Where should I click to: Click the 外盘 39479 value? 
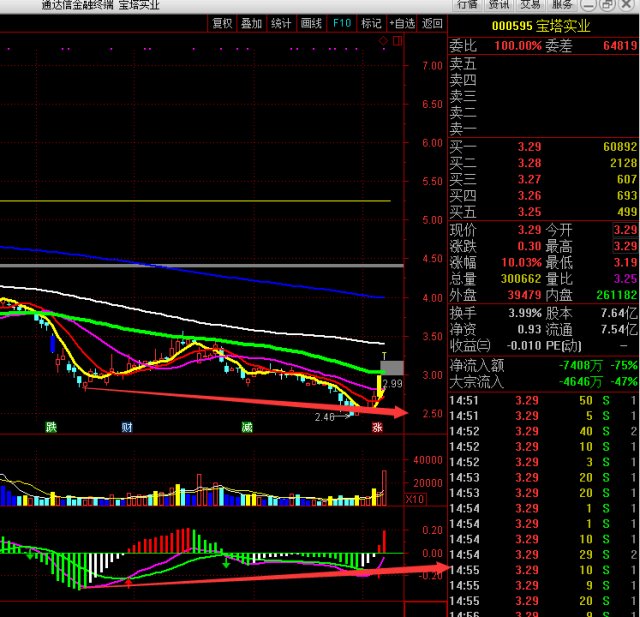point(524,295)
